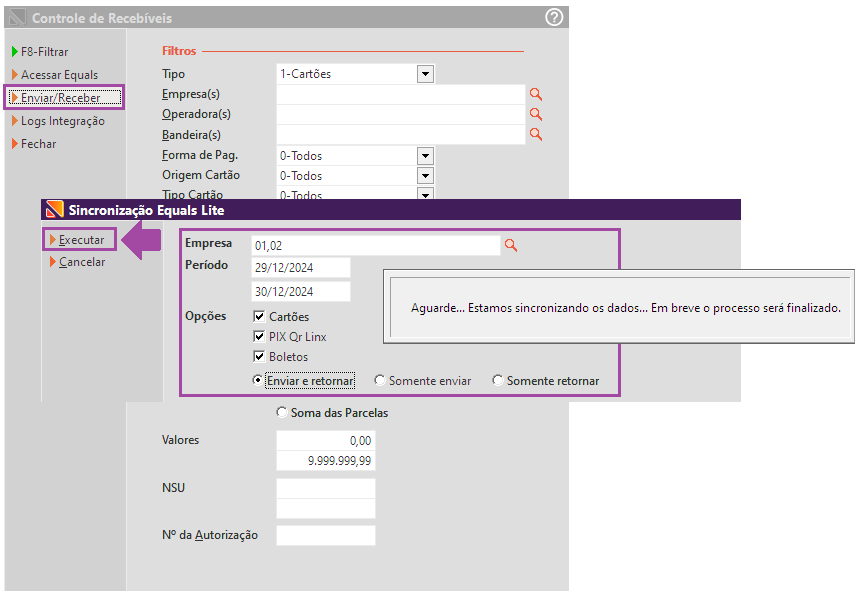The height and width of the screenshot is (608, 859).
Task: Expand the Forma de Pag. dropdown
Action: click(x=425, y=156)
